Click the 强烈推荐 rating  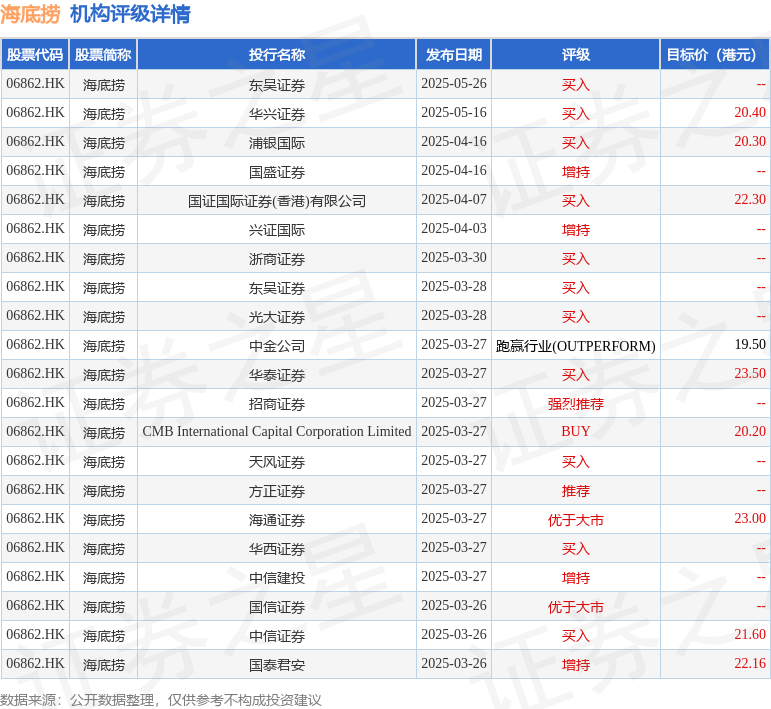point(576,404)
